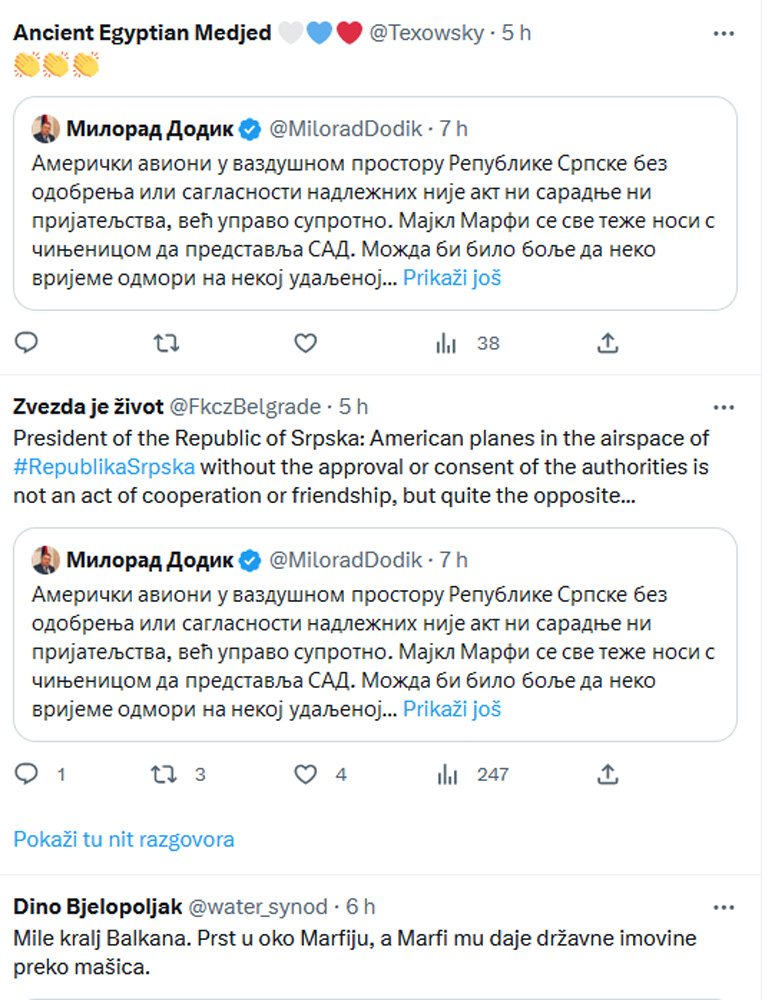Open @FkczBelgrade profile handle

click(245, 407)
